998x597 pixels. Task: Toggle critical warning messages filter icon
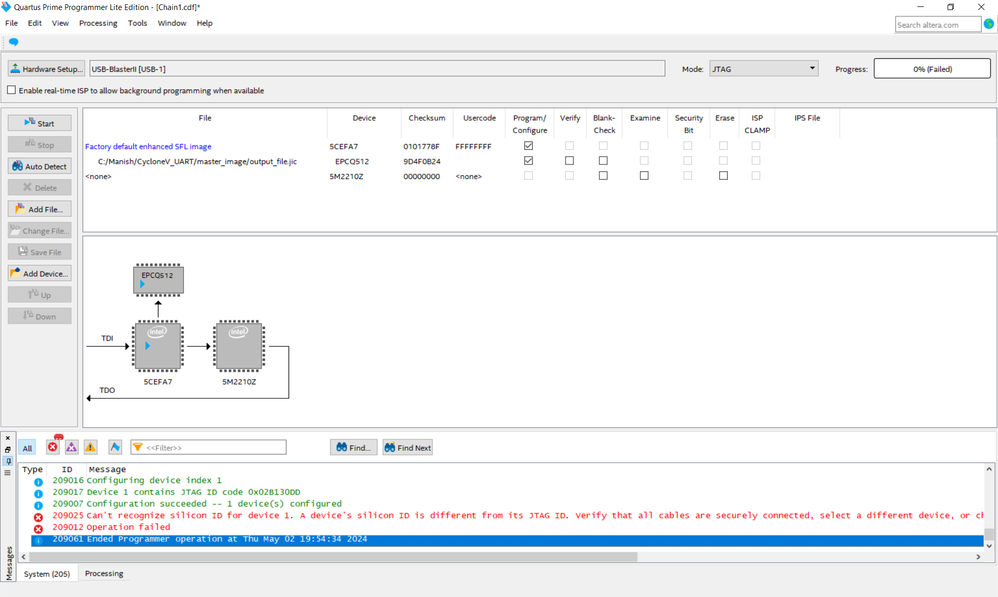click(x=71, y=447)
